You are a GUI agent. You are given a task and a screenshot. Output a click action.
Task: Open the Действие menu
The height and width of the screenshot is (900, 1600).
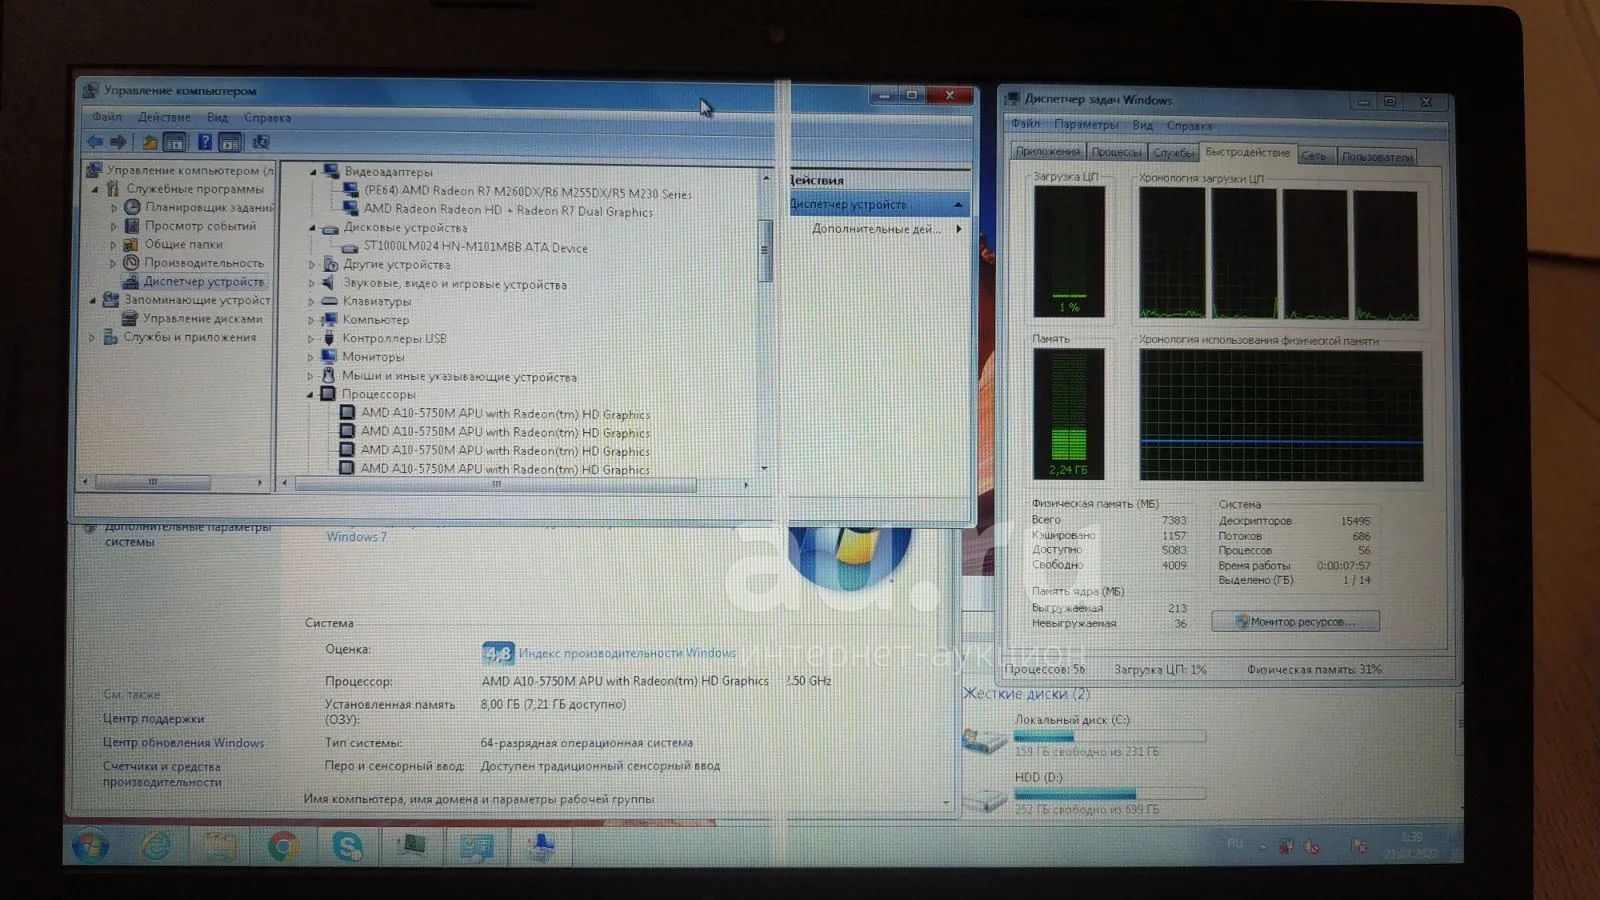164,117
